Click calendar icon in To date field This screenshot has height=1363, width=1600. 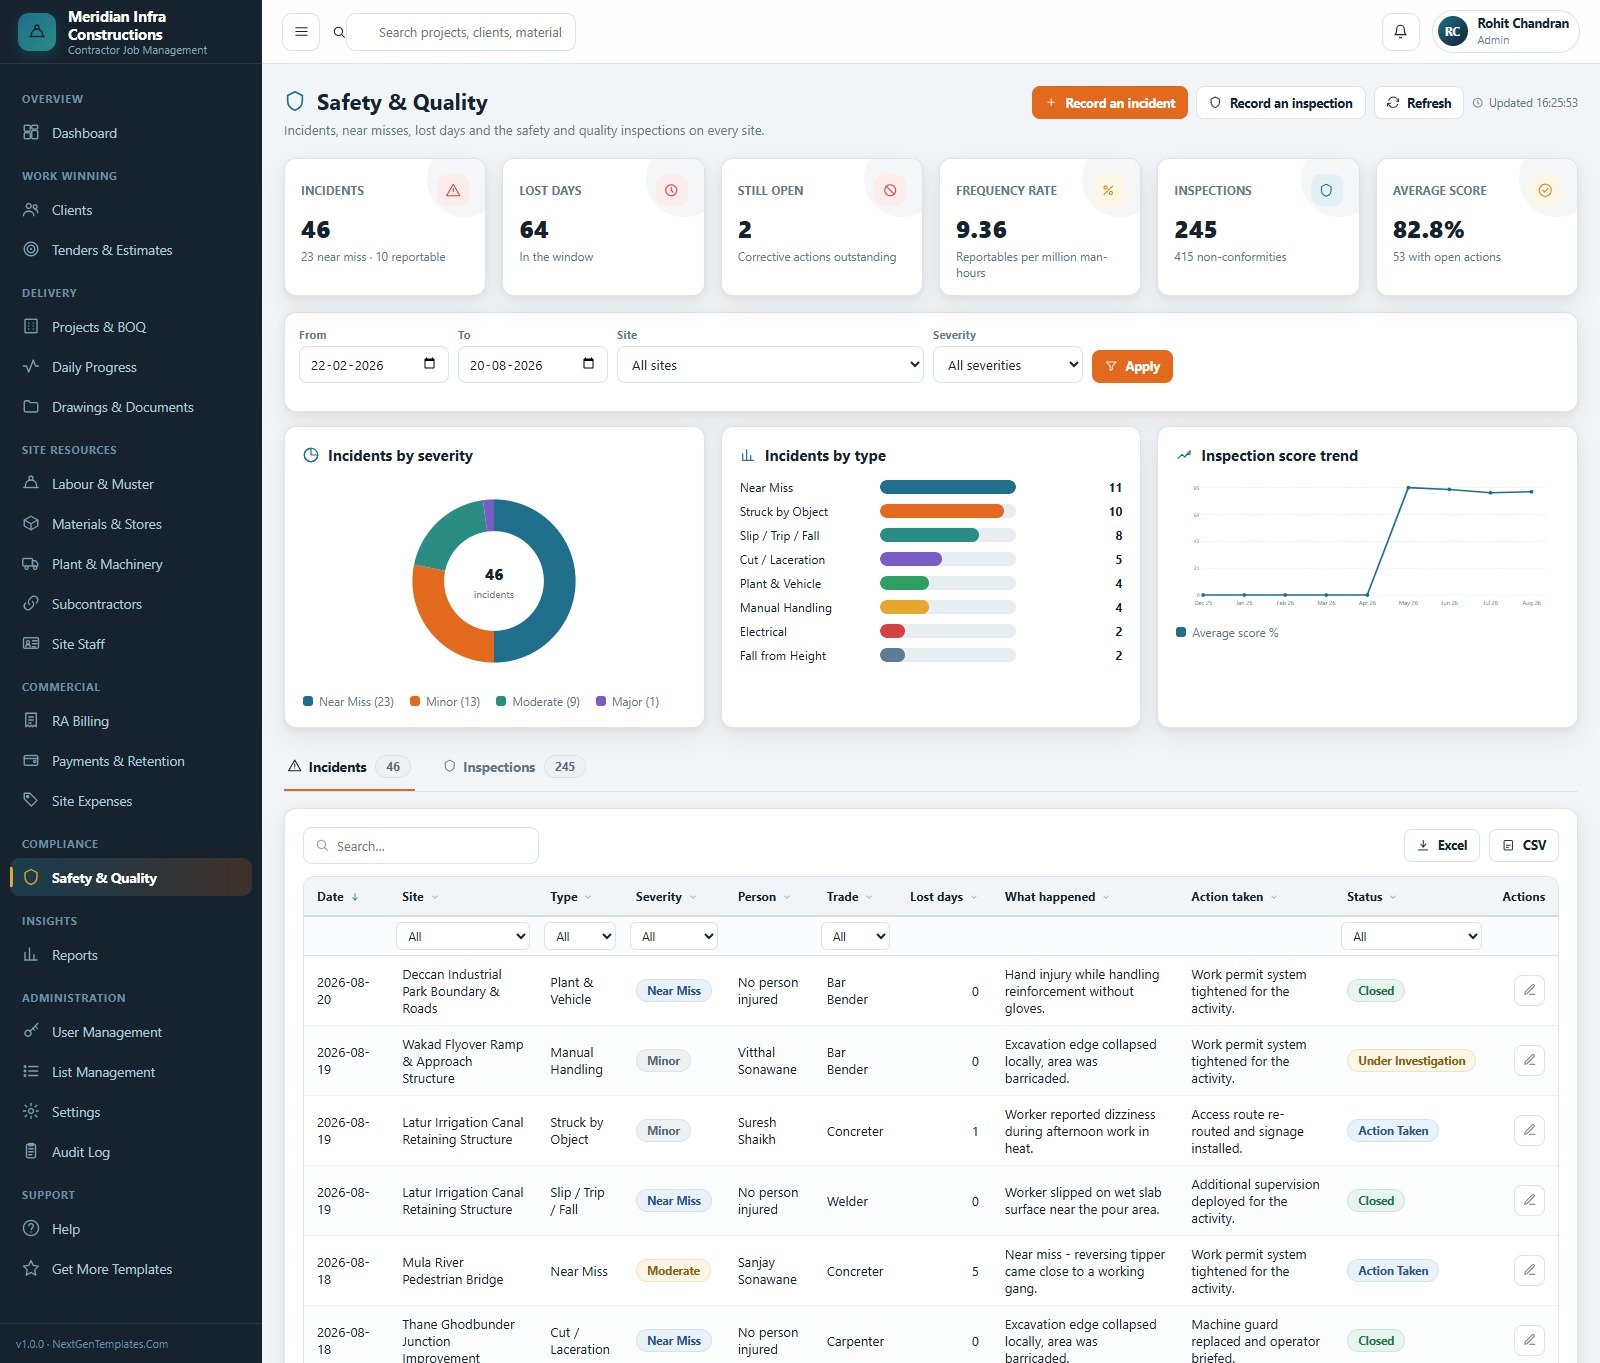tap(588, 364)
